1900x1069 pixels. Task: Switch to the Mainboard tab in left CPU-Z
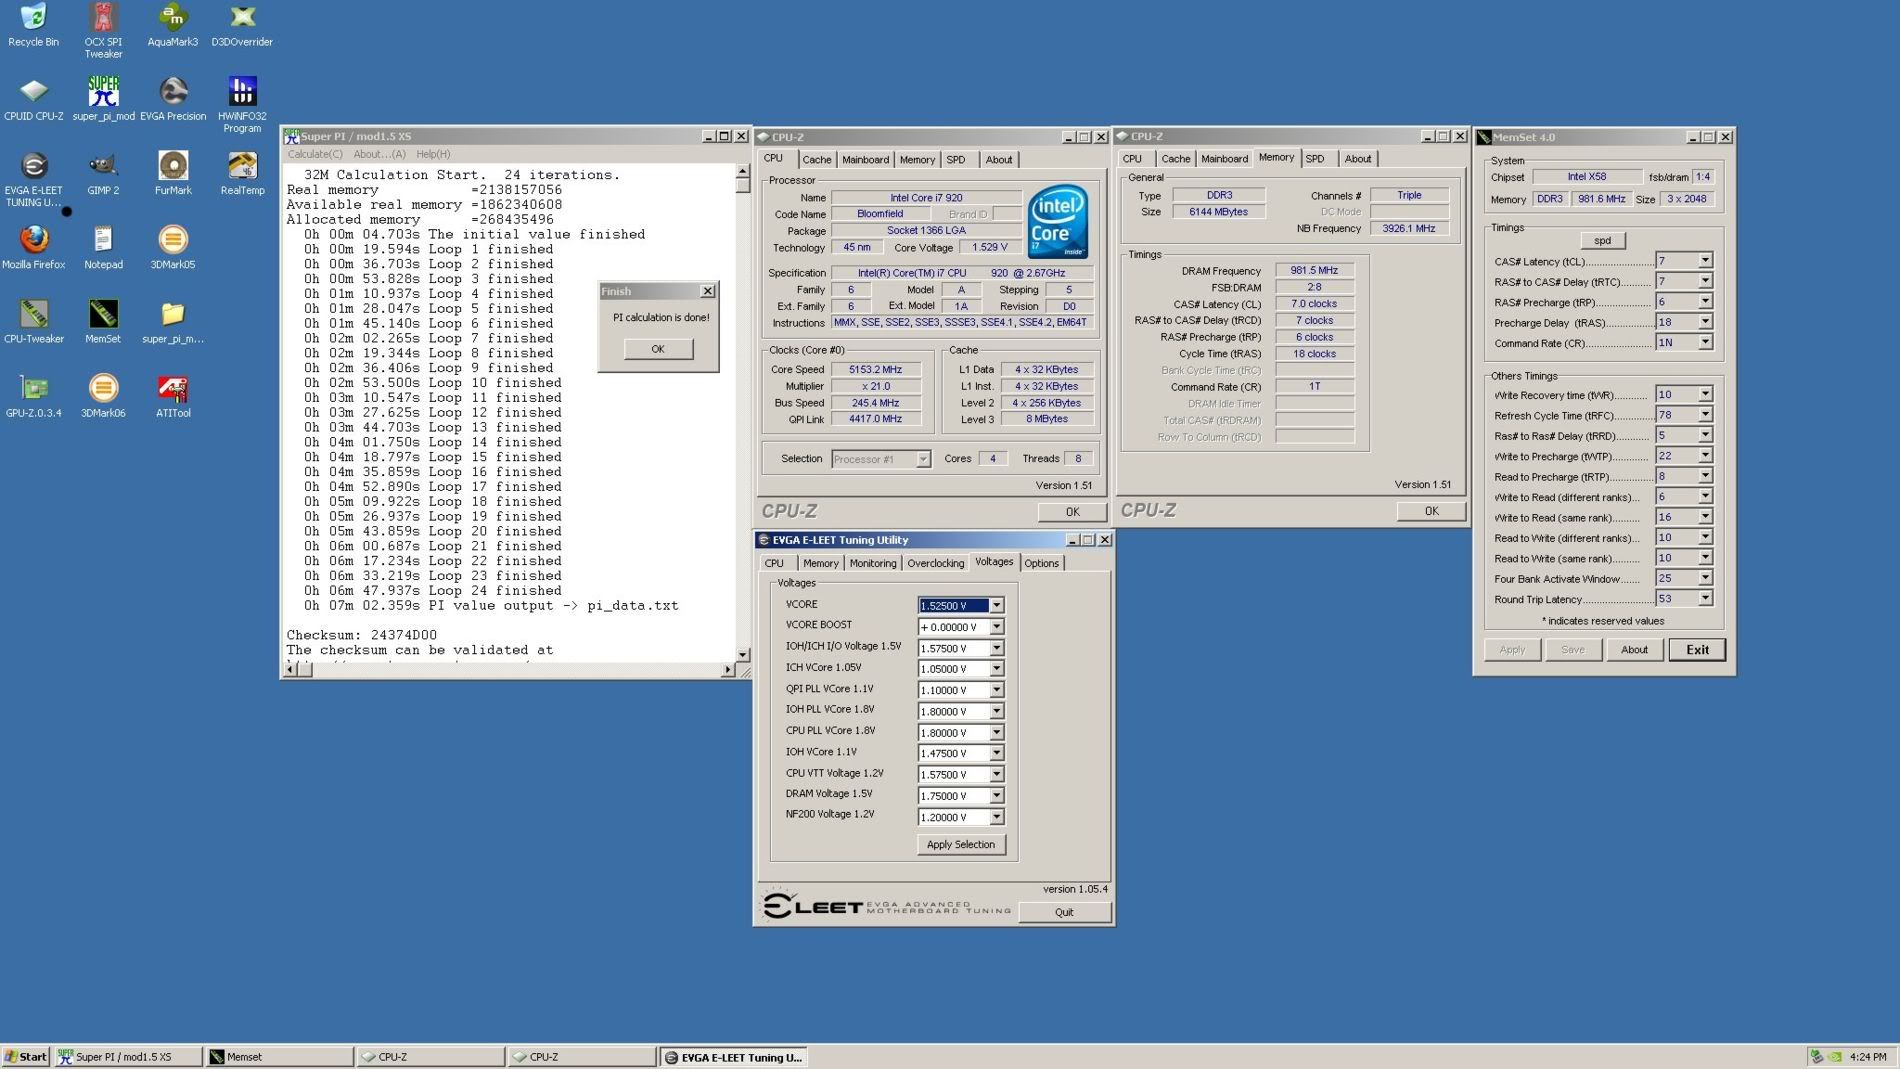pos(865,160)
